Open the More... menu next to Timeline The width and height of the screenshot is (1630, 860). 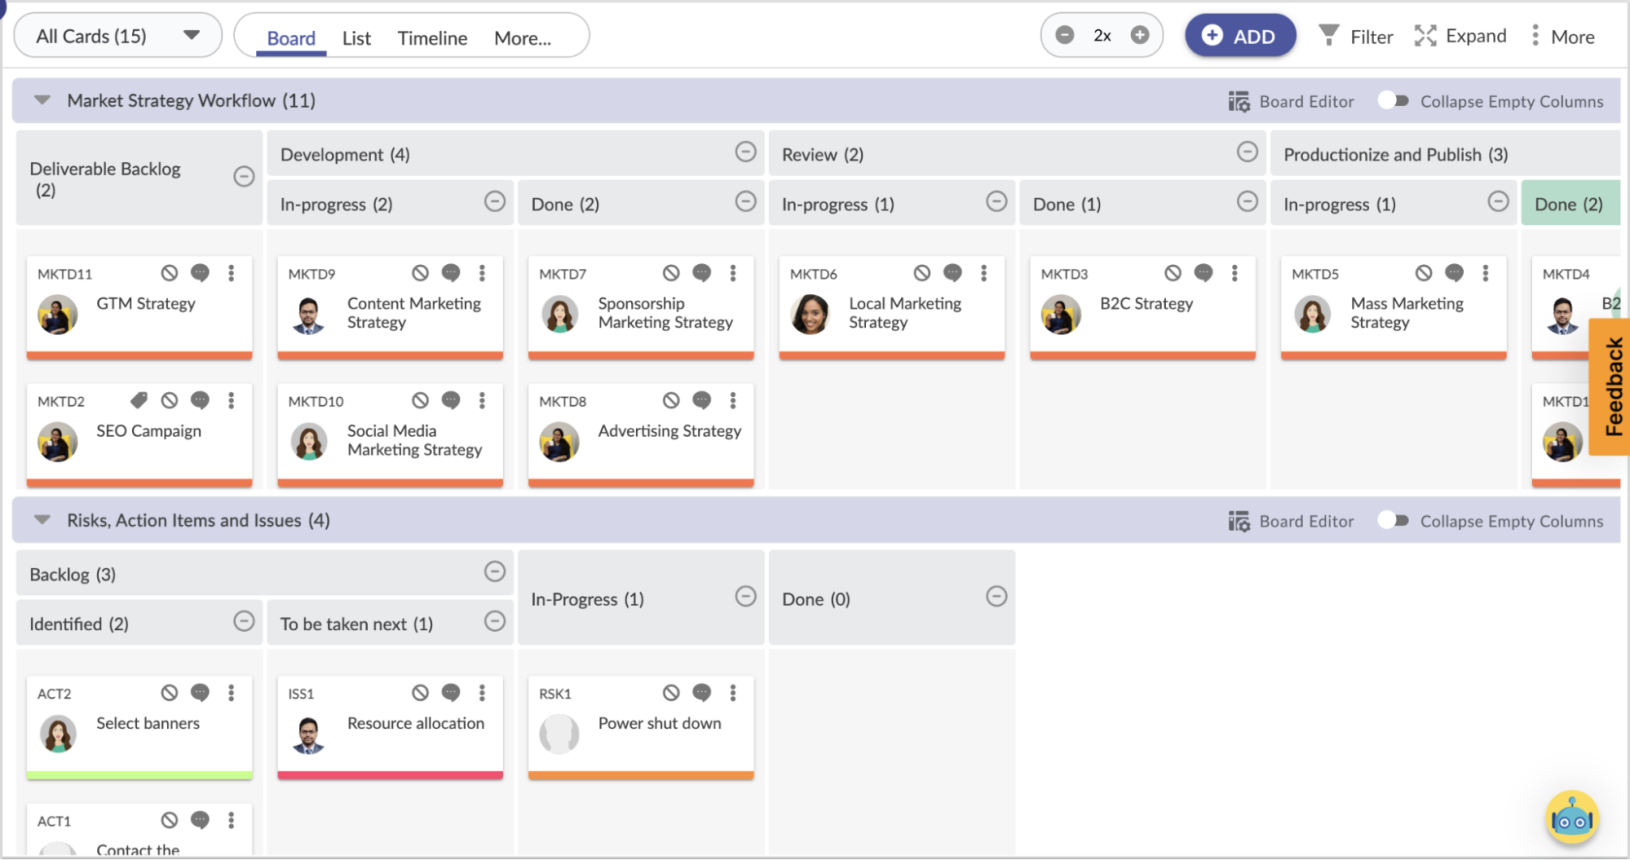point(522,38)
